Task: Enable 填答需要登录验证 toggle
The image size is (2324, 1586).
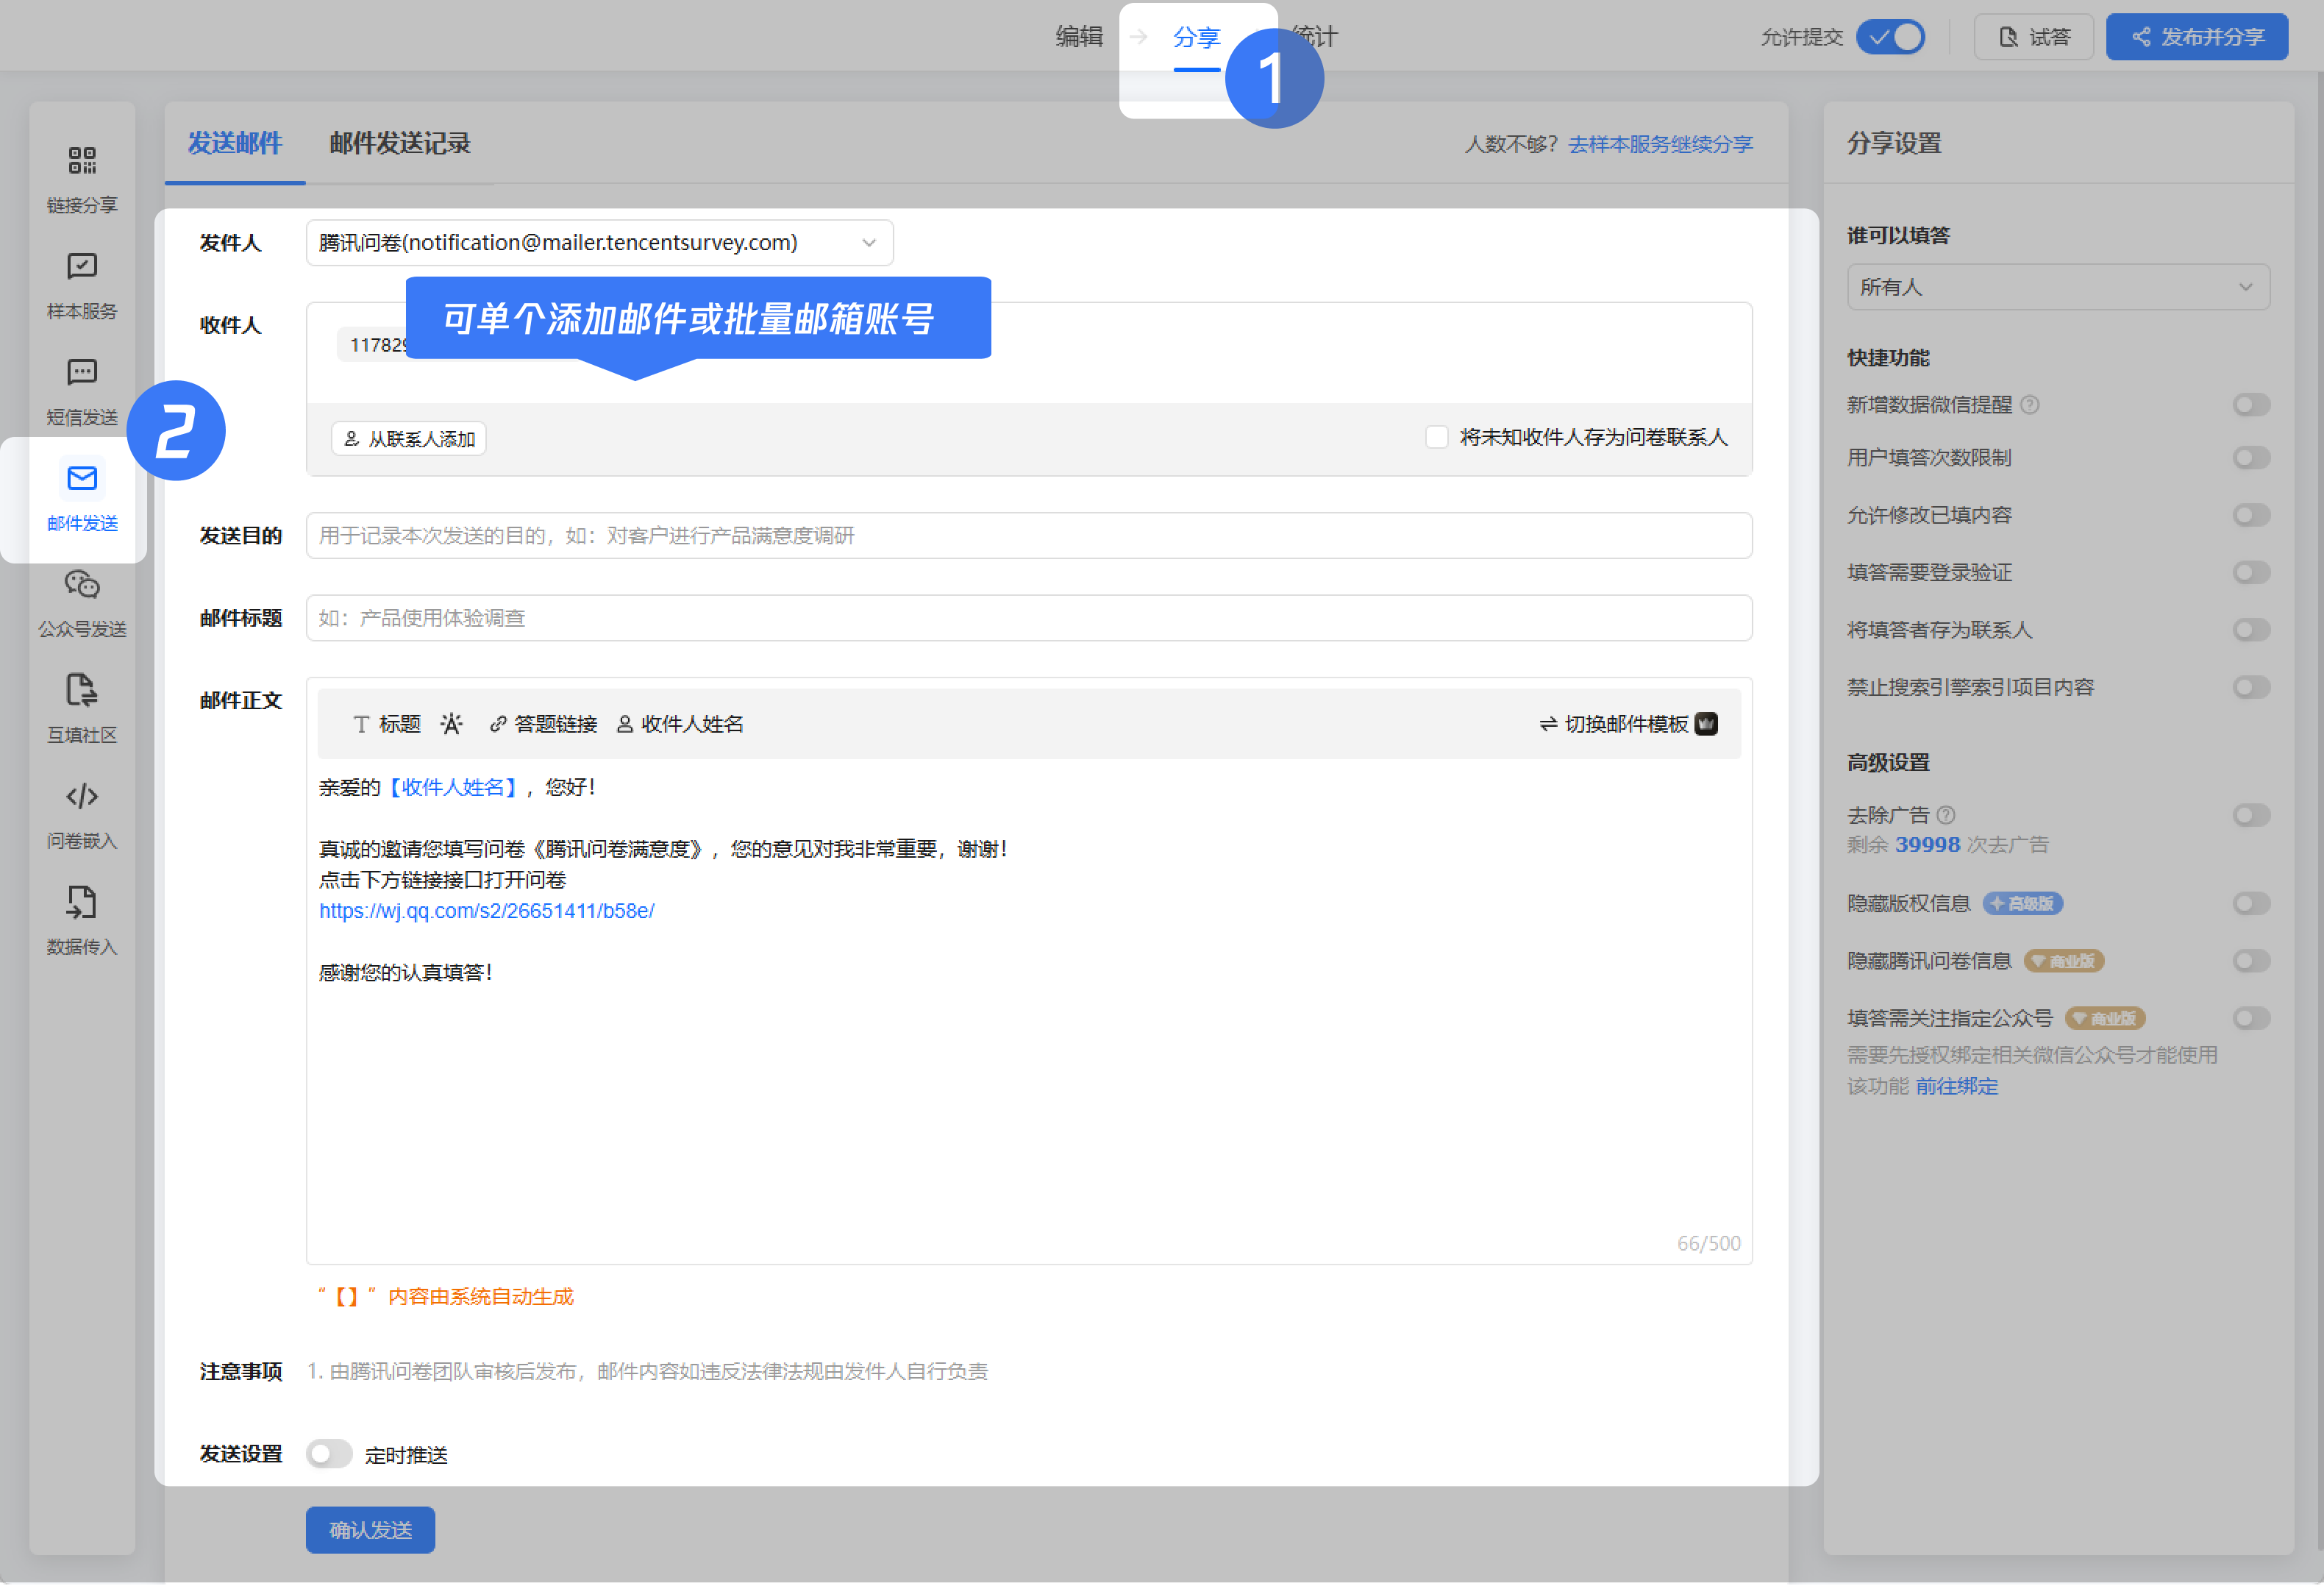Action: [x=2251, y=573]
